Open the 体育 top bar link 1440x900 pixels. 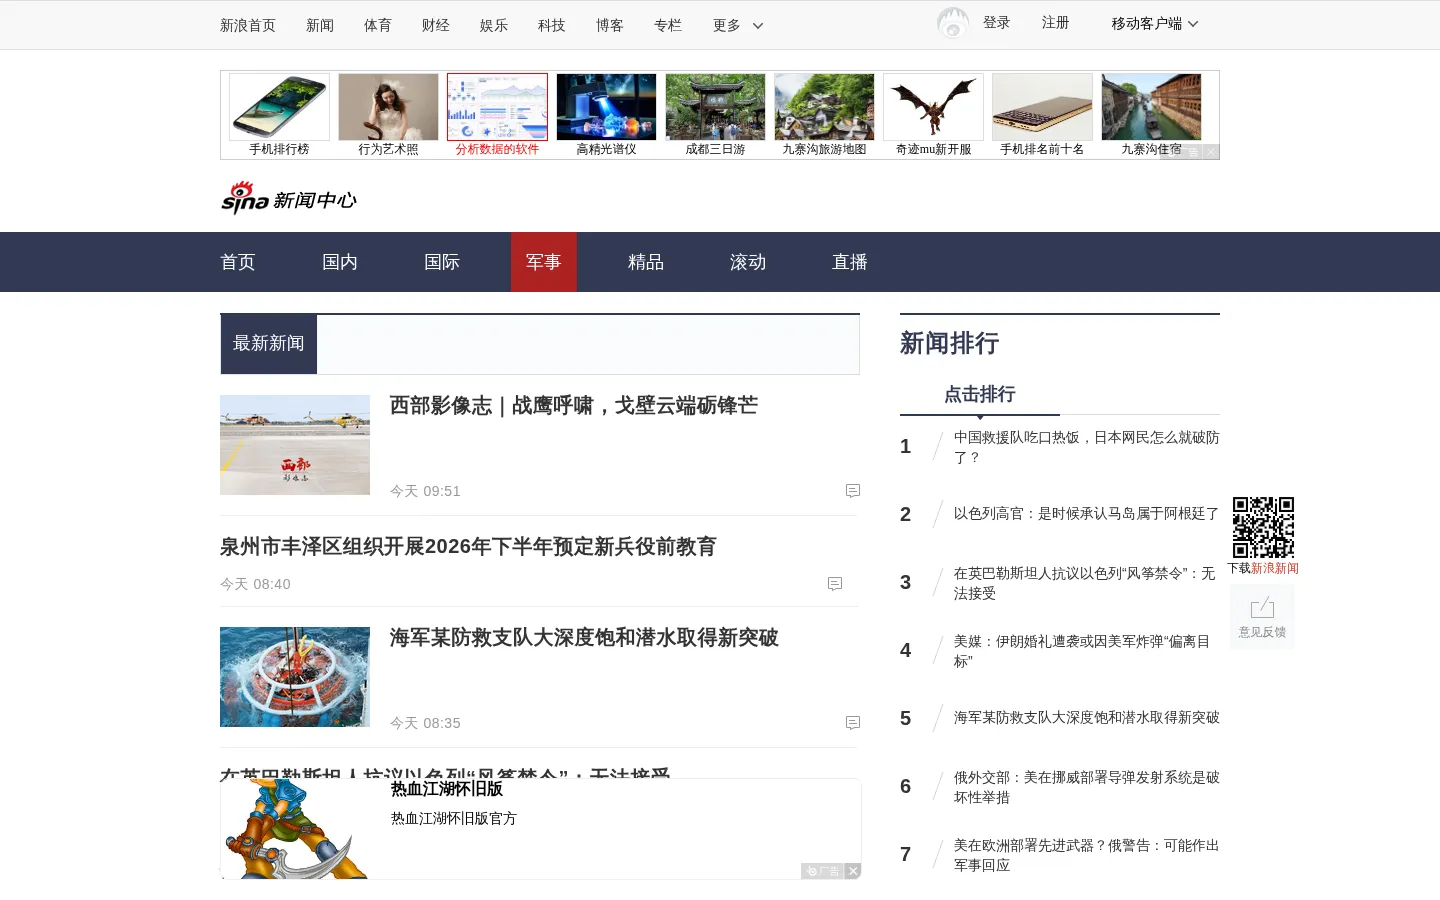378,25
